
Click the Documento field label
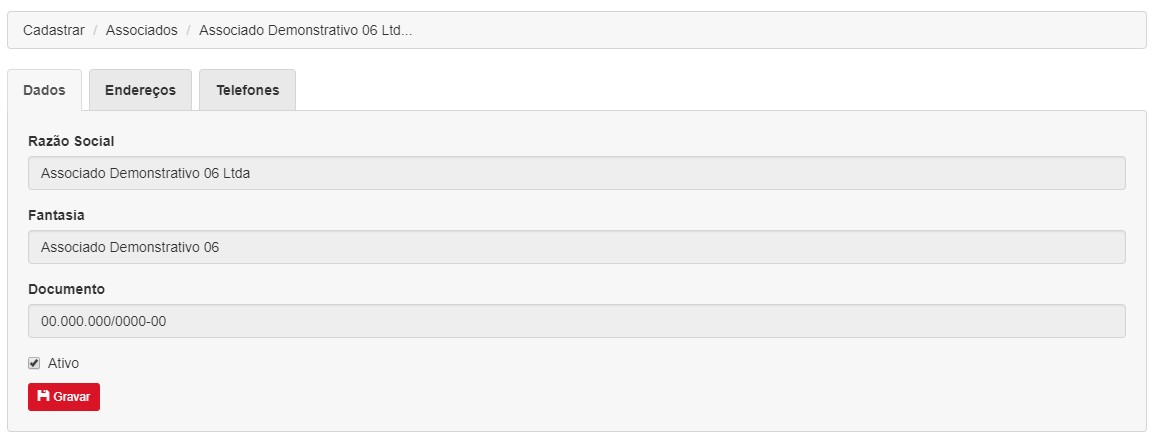[x=67, y=289]
